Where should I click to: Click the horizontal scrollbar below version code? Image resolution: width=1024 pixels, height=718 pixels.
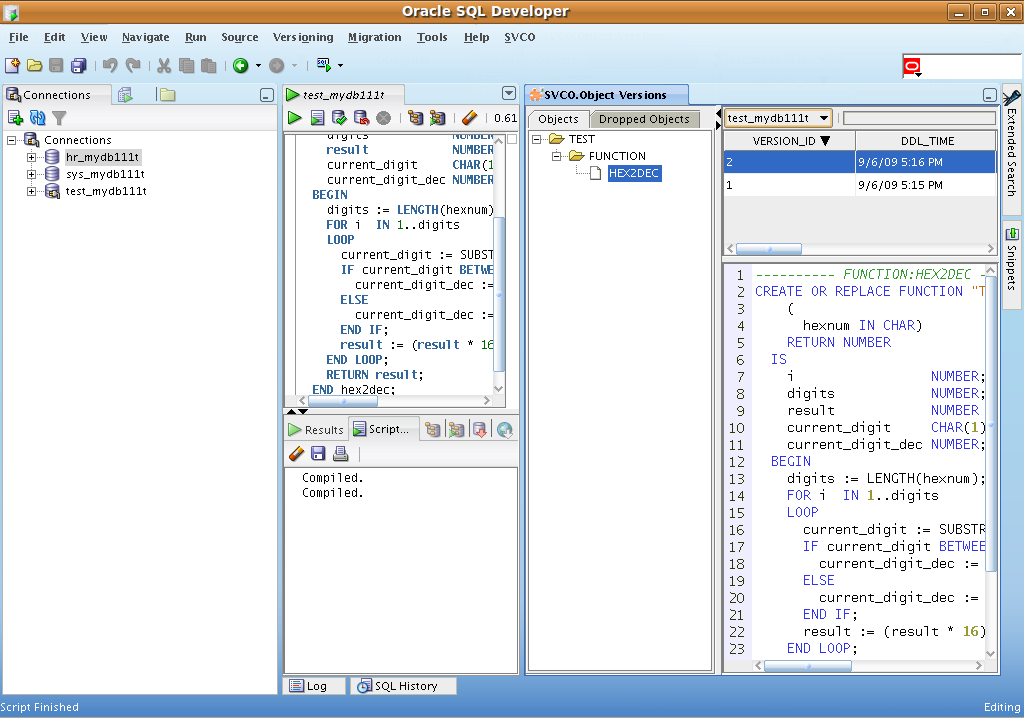pos(810,665)
